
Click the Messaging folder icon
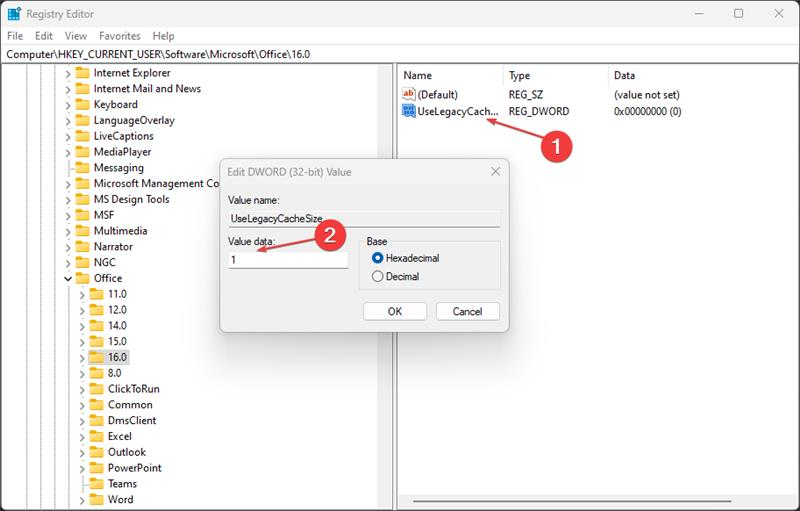point(82,168)
